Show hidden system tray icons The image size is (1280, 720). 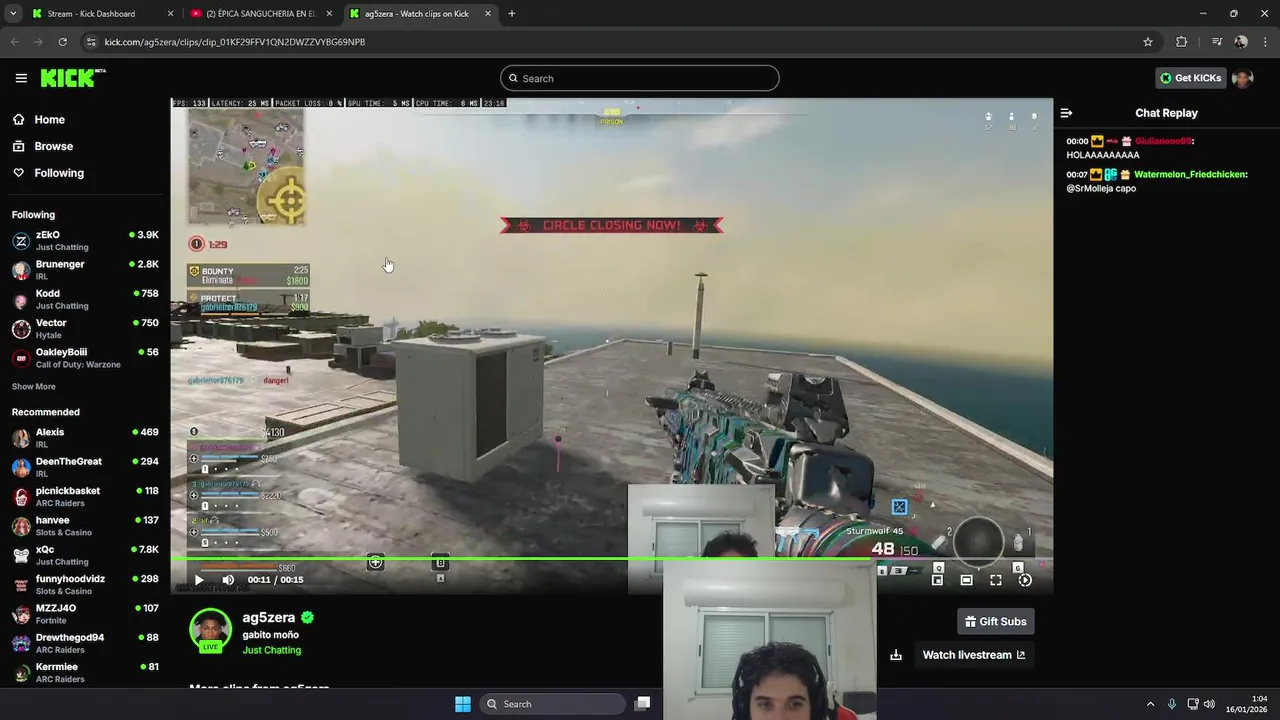(x=1150, y=704)
